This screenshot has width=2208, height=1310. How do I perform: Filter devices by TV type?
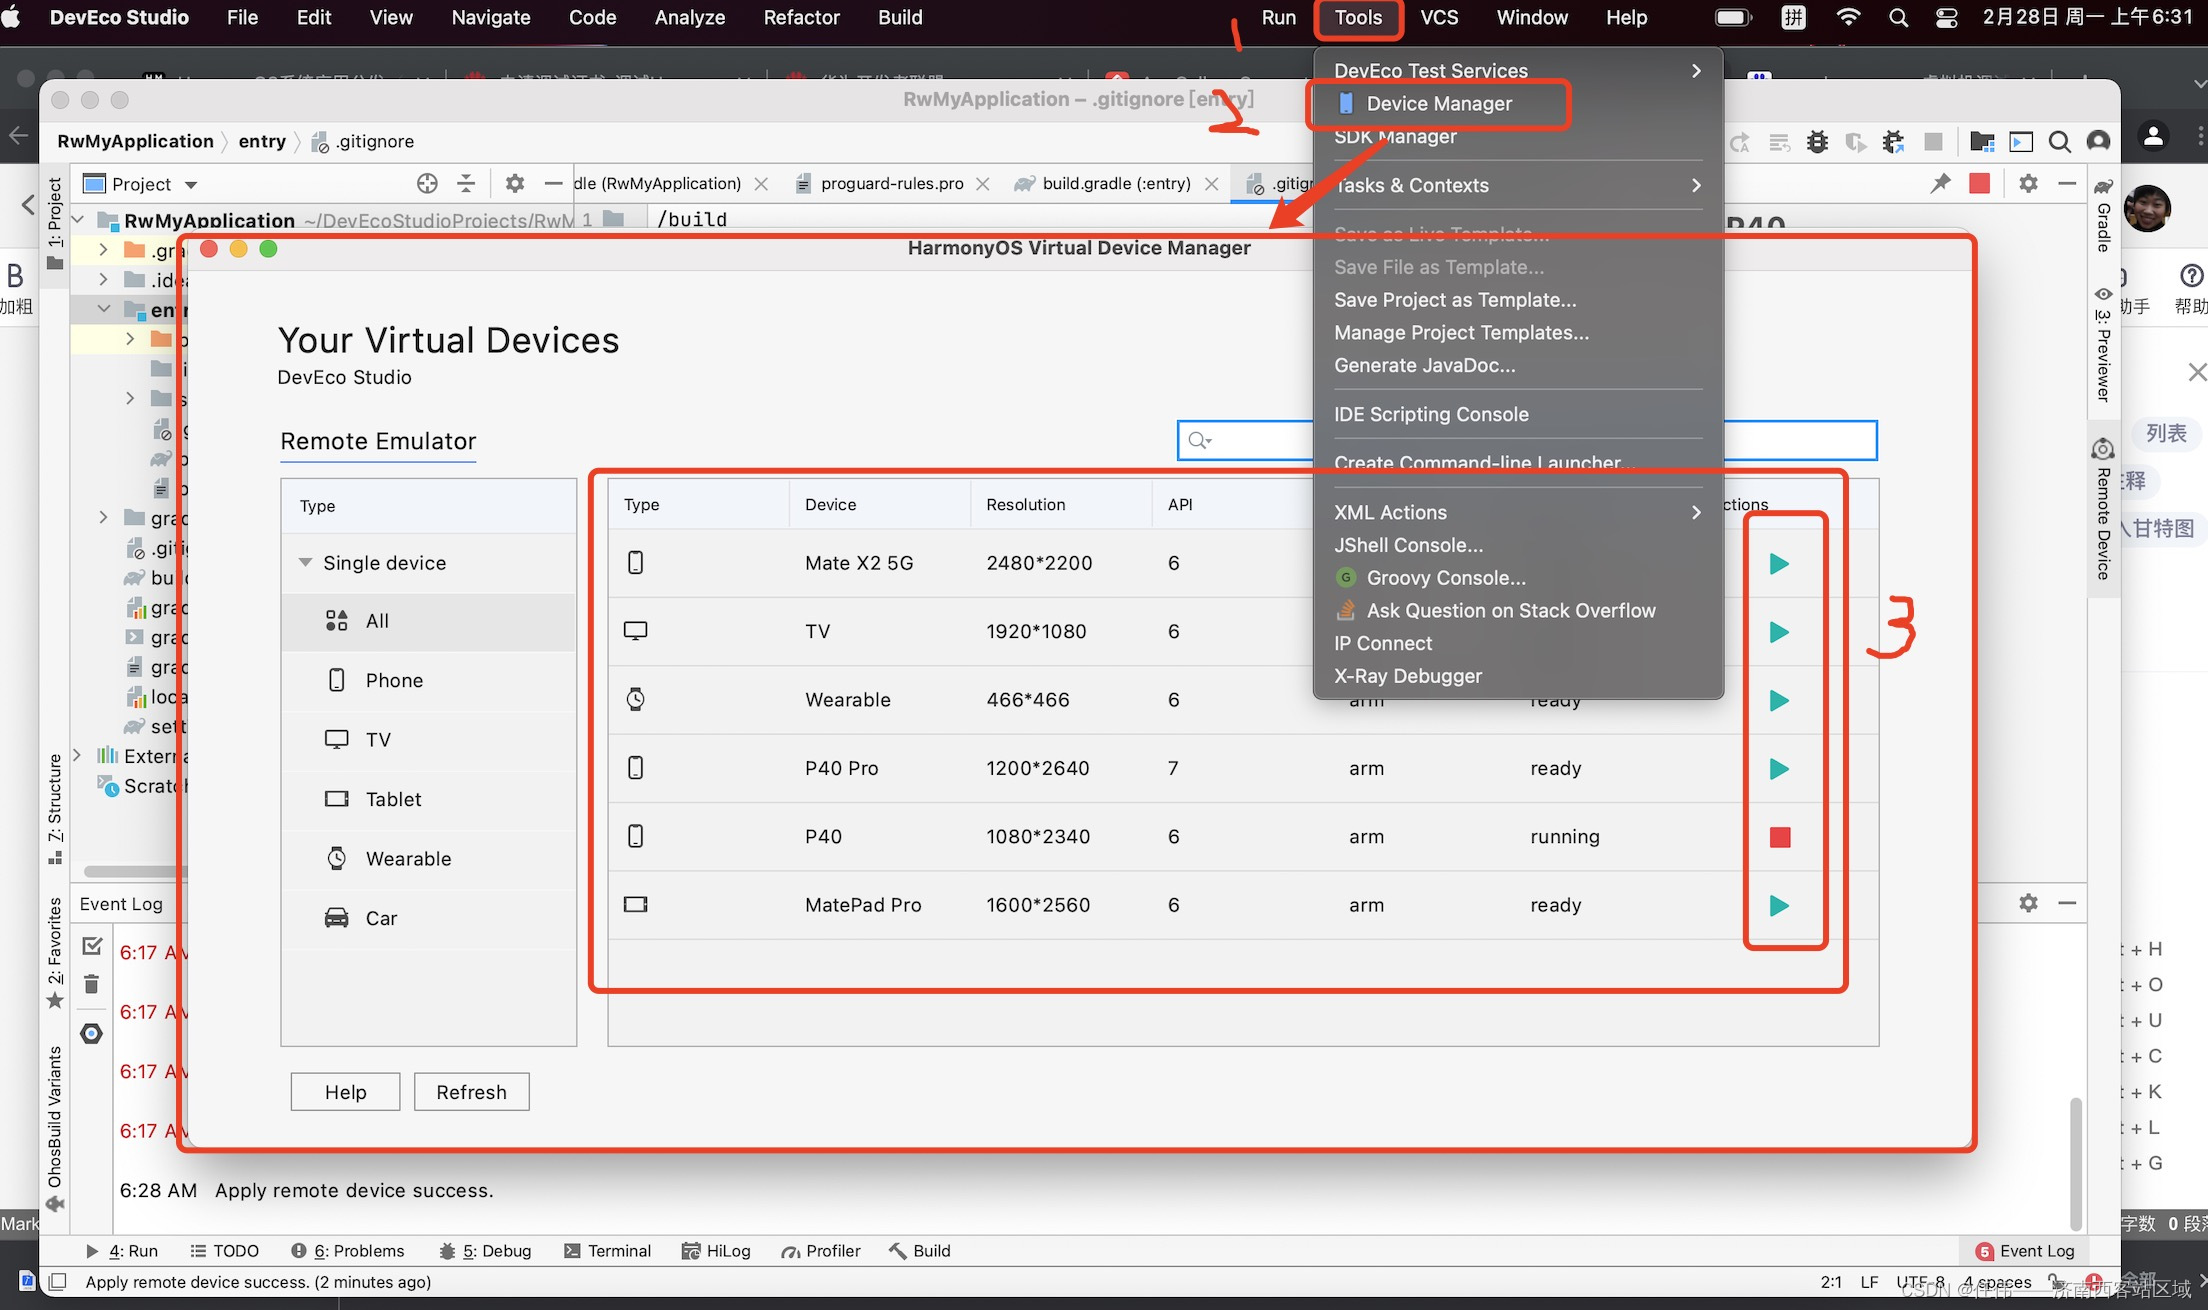tap(429, 740)
